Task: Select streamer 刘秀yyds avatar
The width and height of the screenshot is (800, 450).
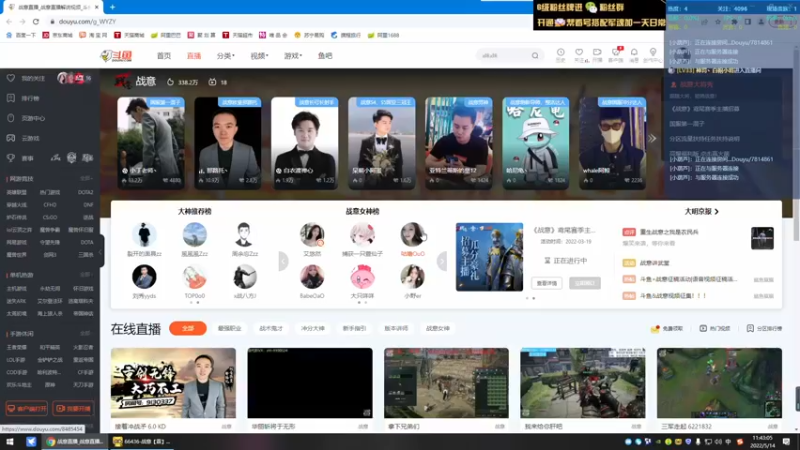Action: point(144,277)
